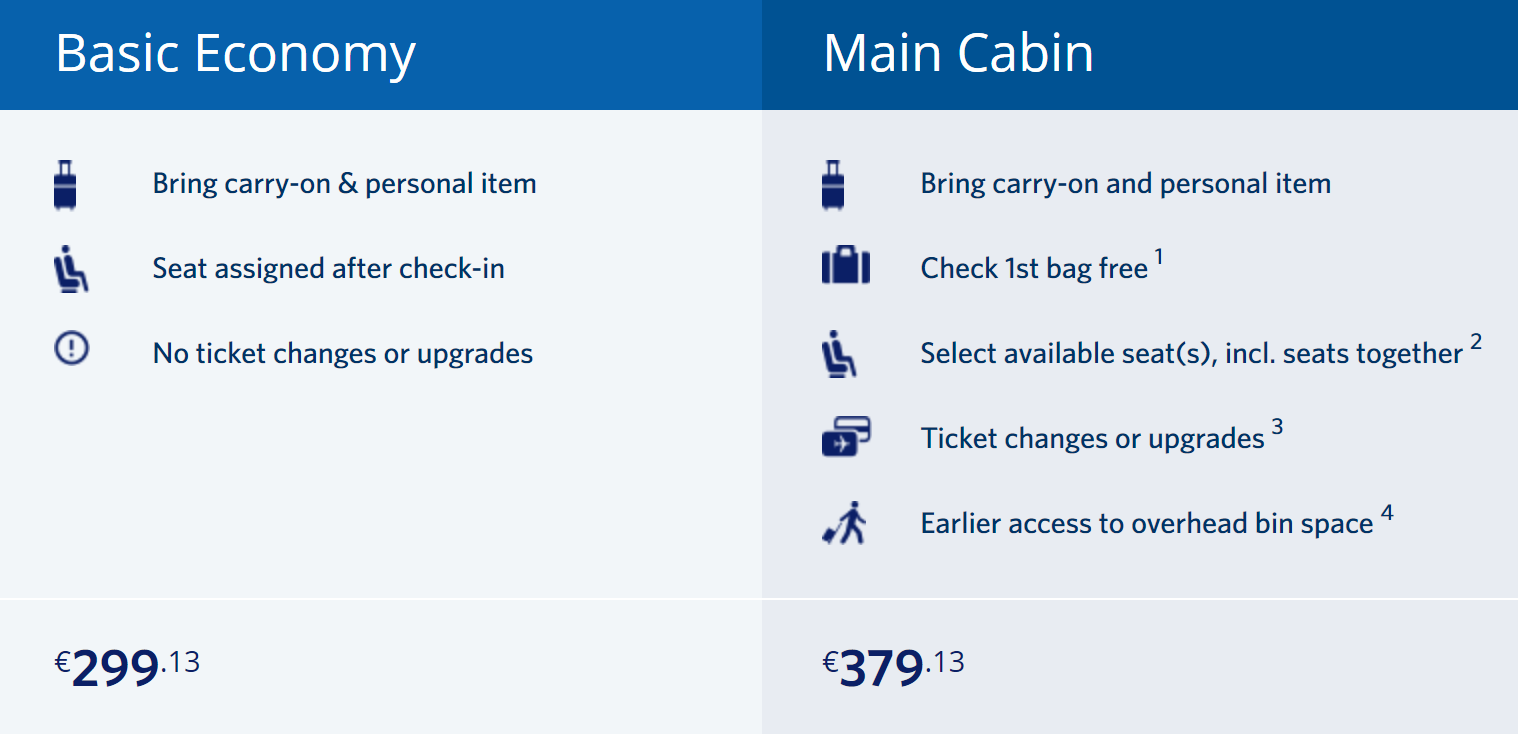Click the Bring carry-on & personal item text
Image resolution: width=1518 pixels, height=754 pixels.
point(345,184)
